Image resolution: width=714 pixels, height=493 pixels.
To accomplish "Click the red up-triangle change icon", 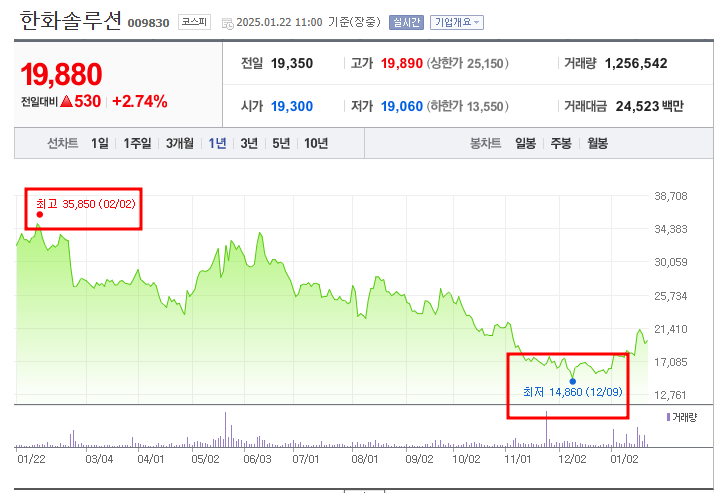I will coord(66,101).
